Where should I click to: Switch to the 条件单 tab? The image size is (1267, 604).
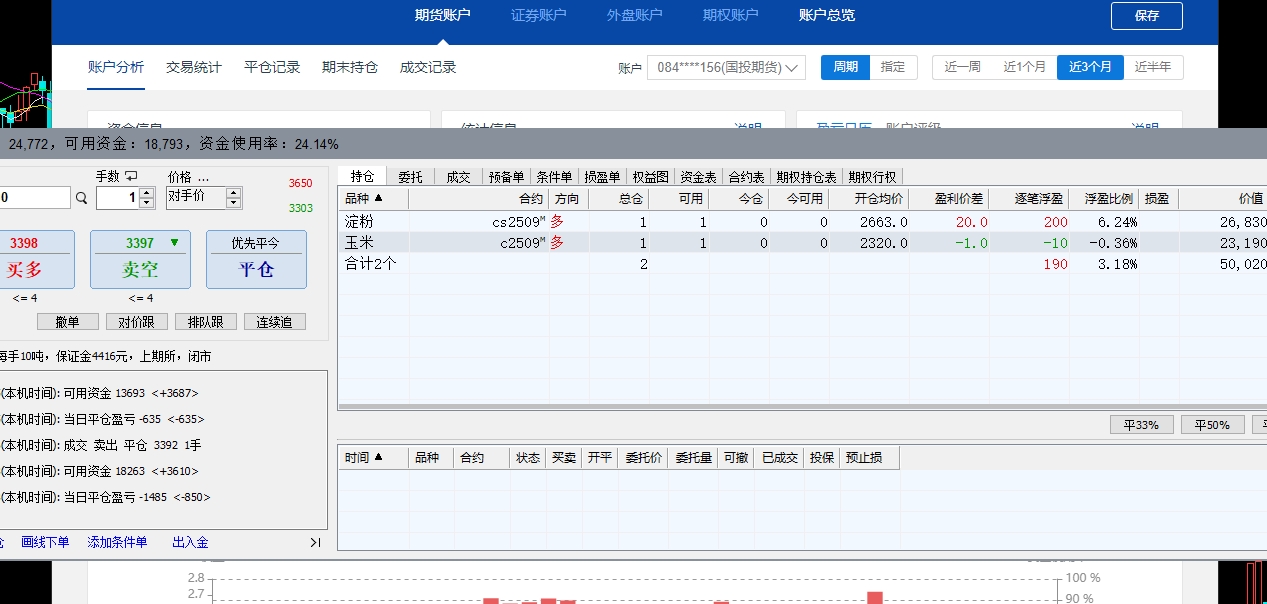(554, 177)
